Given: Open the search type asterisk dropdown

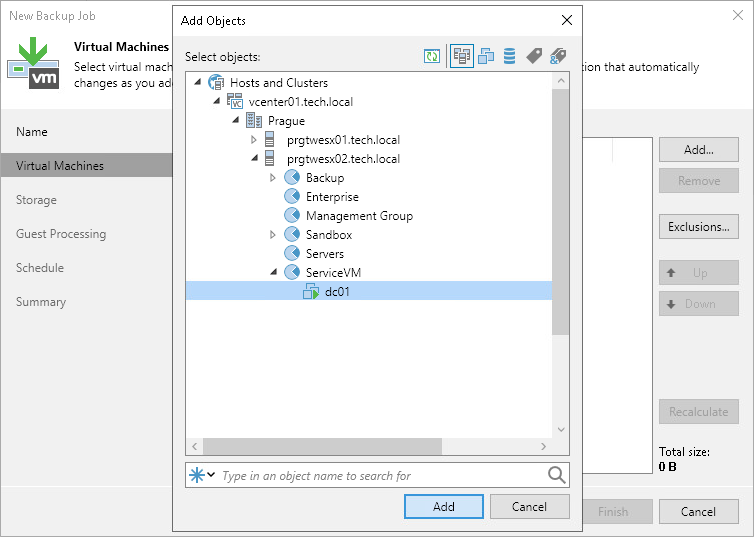Looking at the screenshot, I should click(x=202, y=475).
